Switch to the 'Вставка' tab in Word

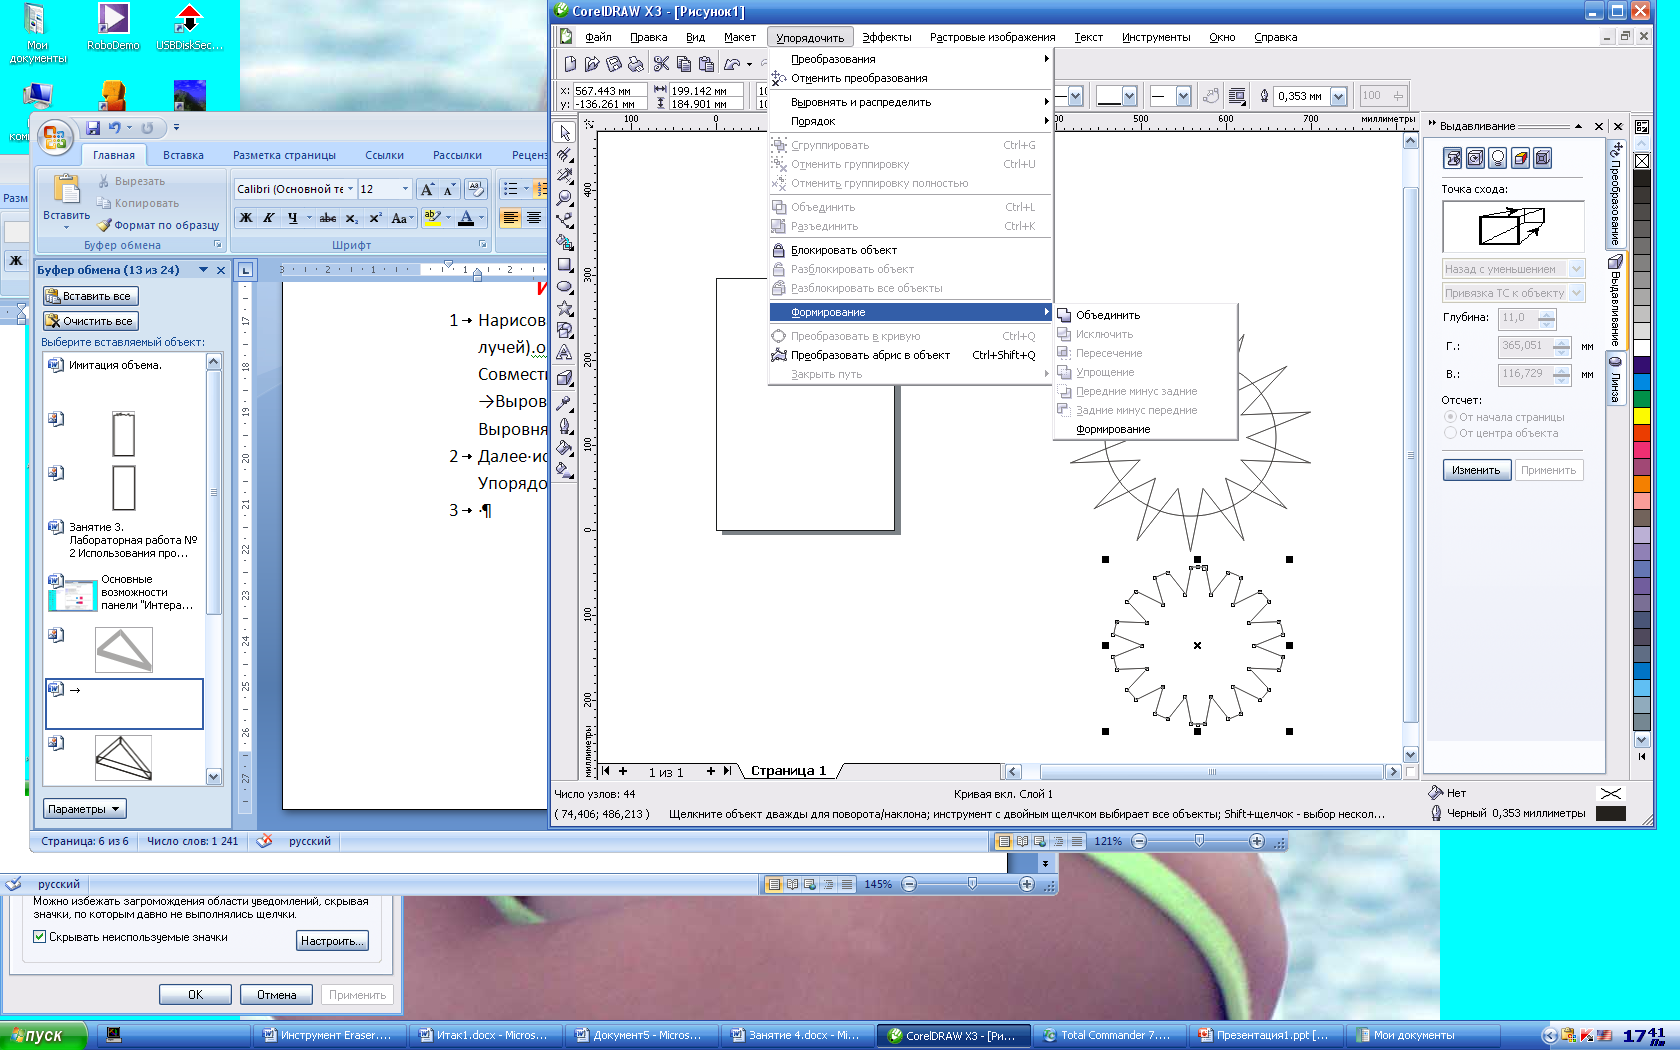tap(183, 155)
